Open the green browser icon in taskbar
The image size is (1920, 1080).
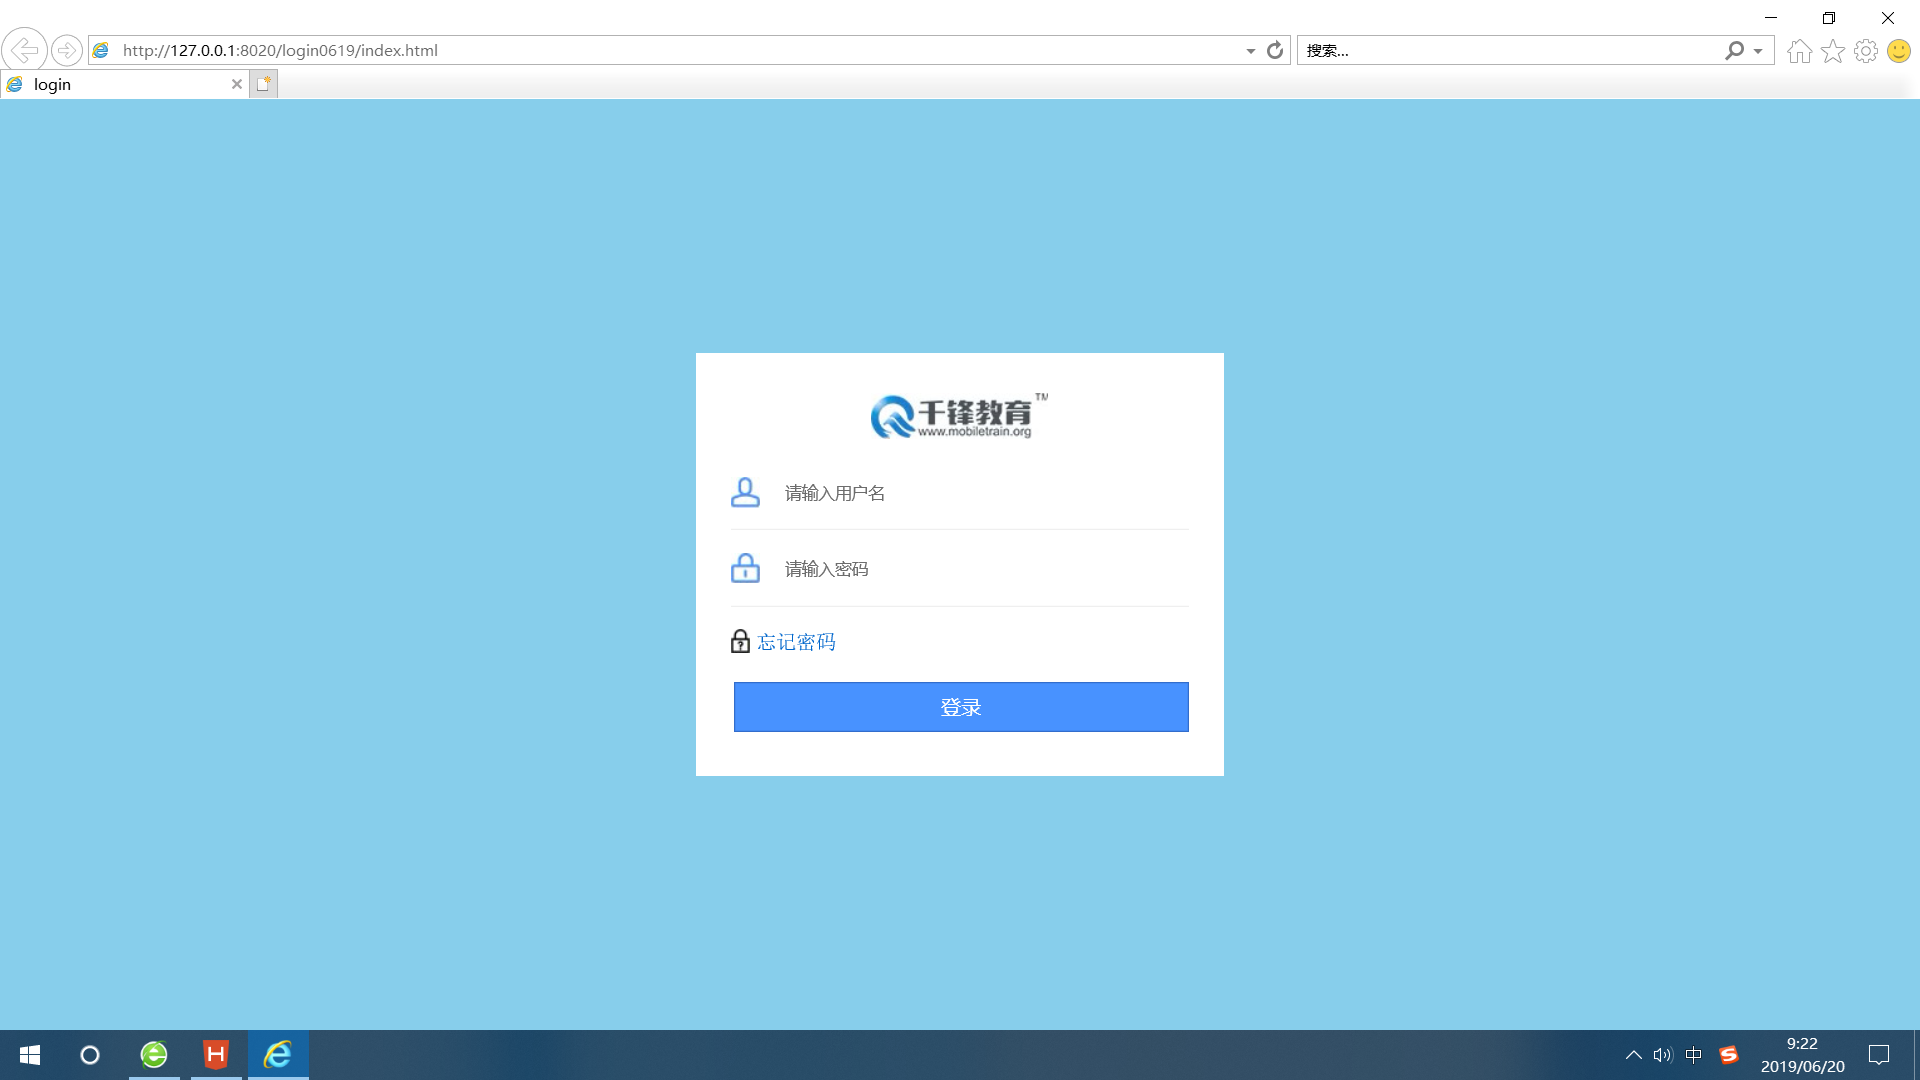pos(154,1055)
